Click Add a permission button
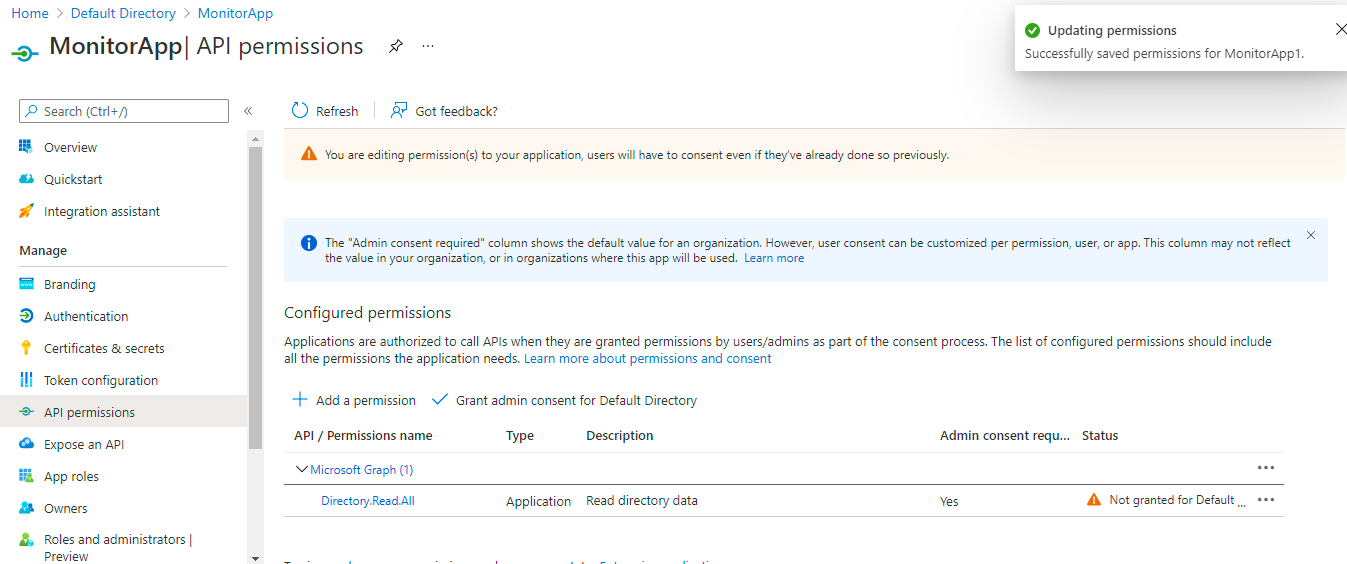1347x564 pixels. point(354,400)
